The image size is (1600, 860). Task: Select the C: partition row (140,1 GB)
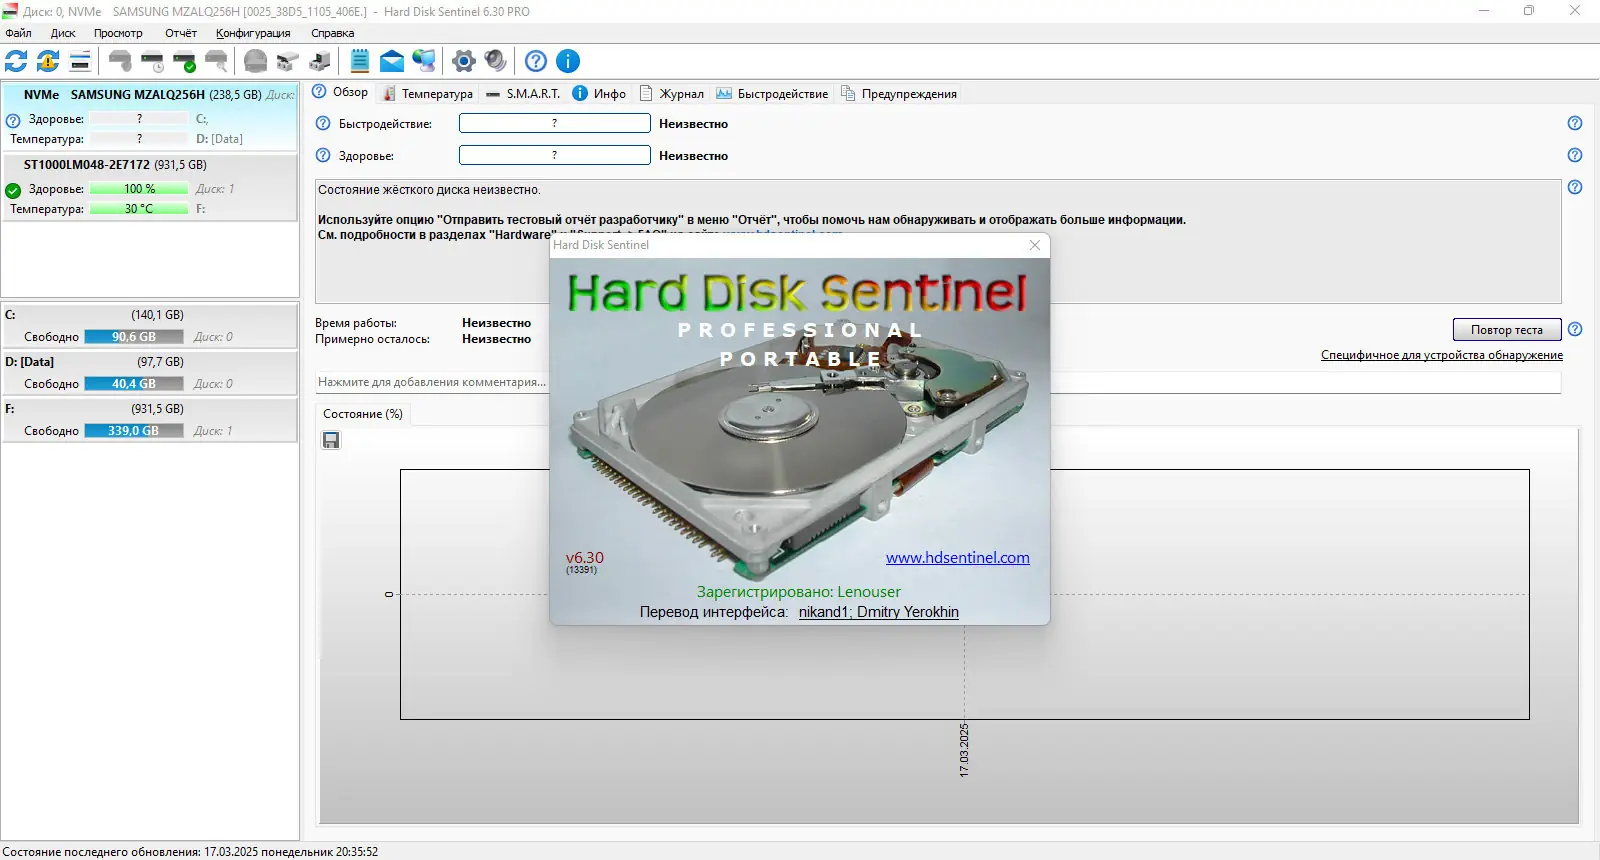pos(150,326)
